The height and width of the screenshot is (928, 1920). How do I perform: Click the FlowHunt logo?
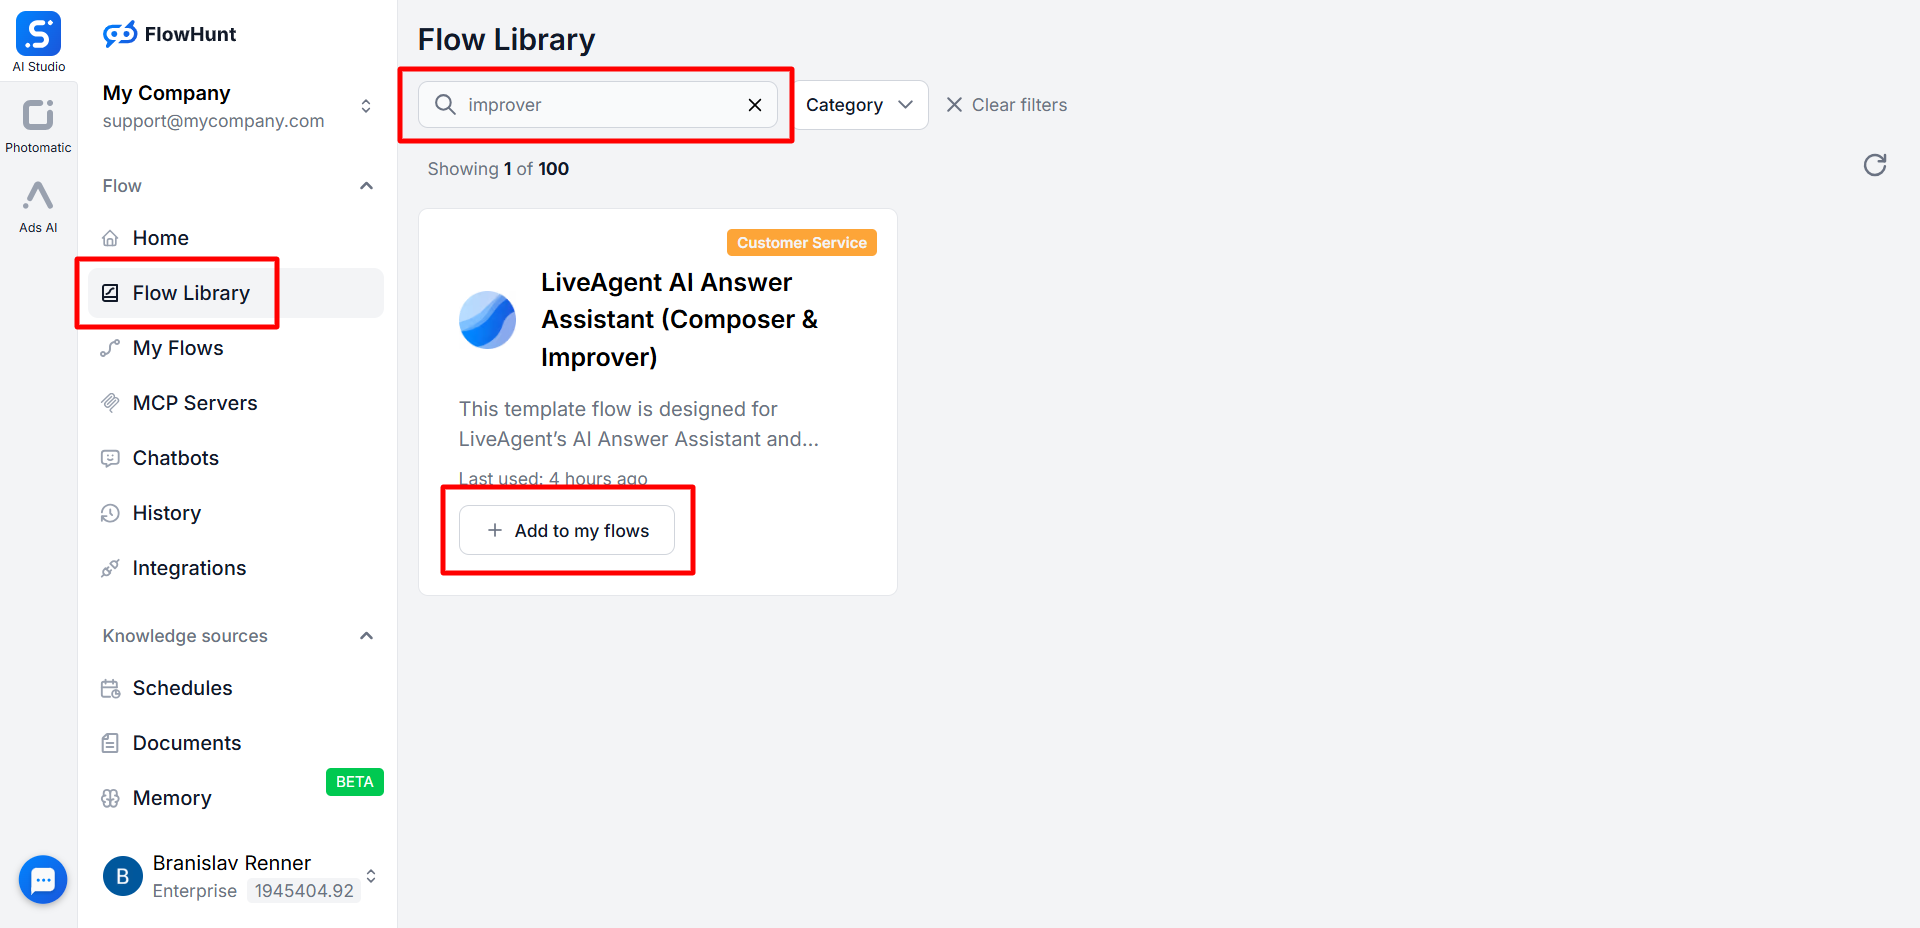pyautogui.click(x=168, y=33)
